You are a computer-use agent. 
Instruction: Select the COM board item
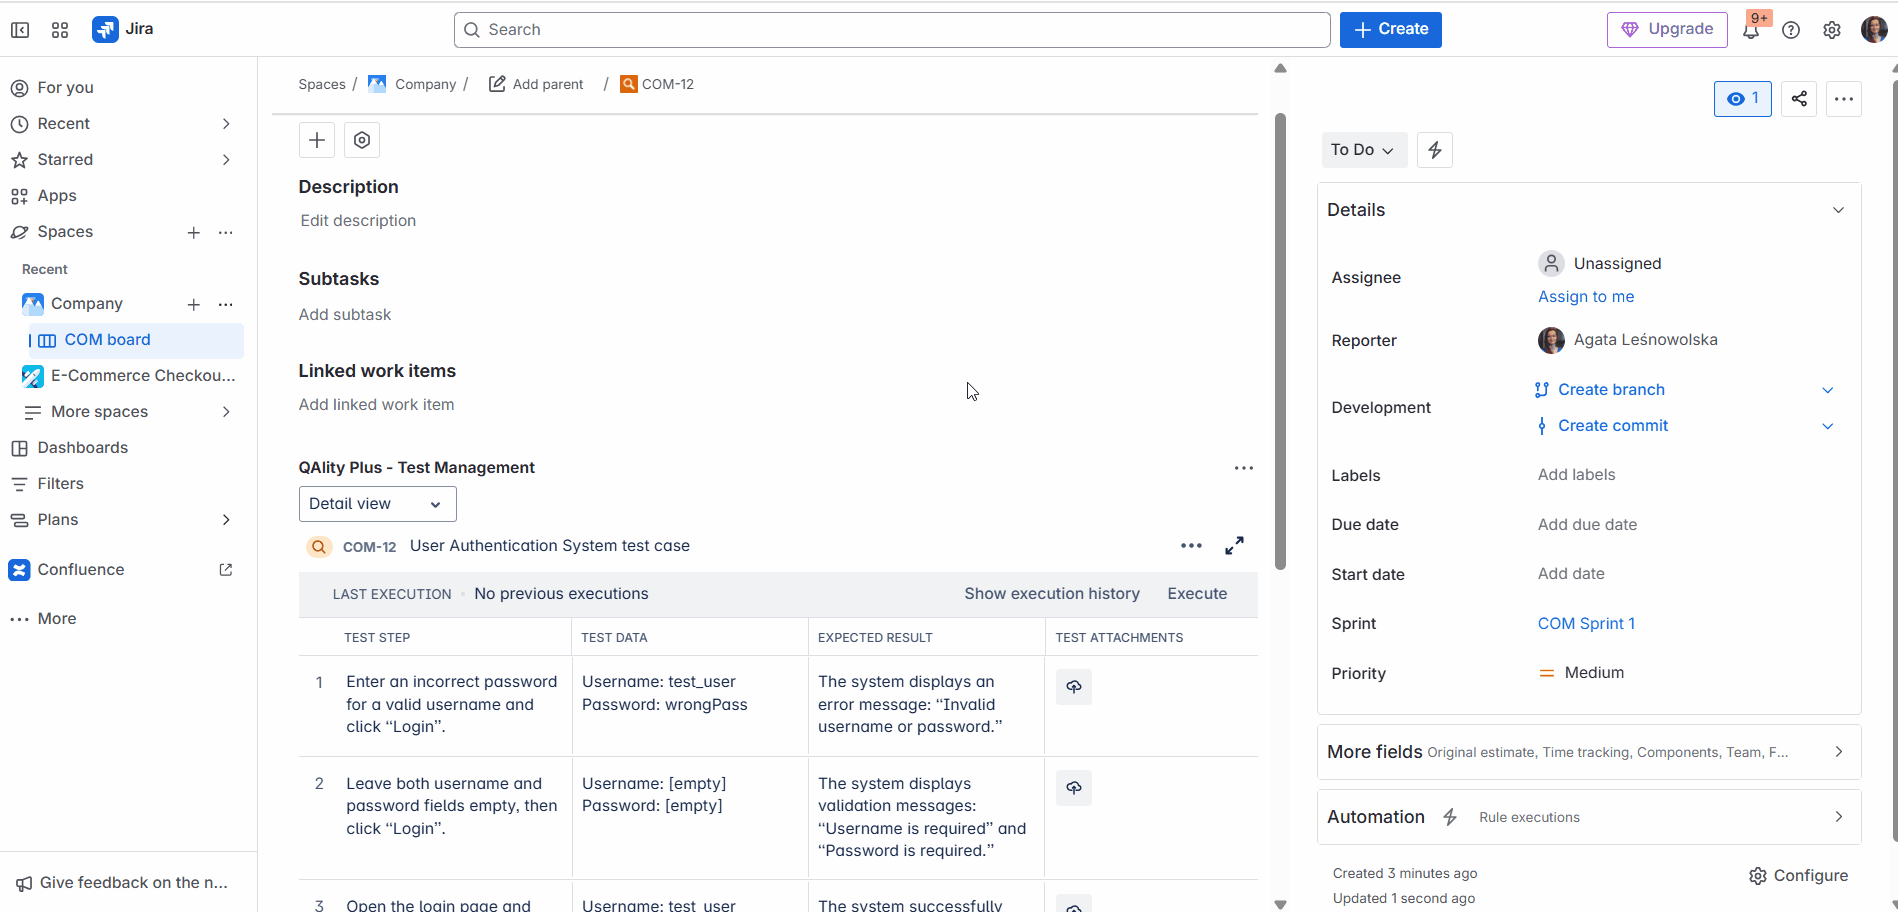(135, 340)
